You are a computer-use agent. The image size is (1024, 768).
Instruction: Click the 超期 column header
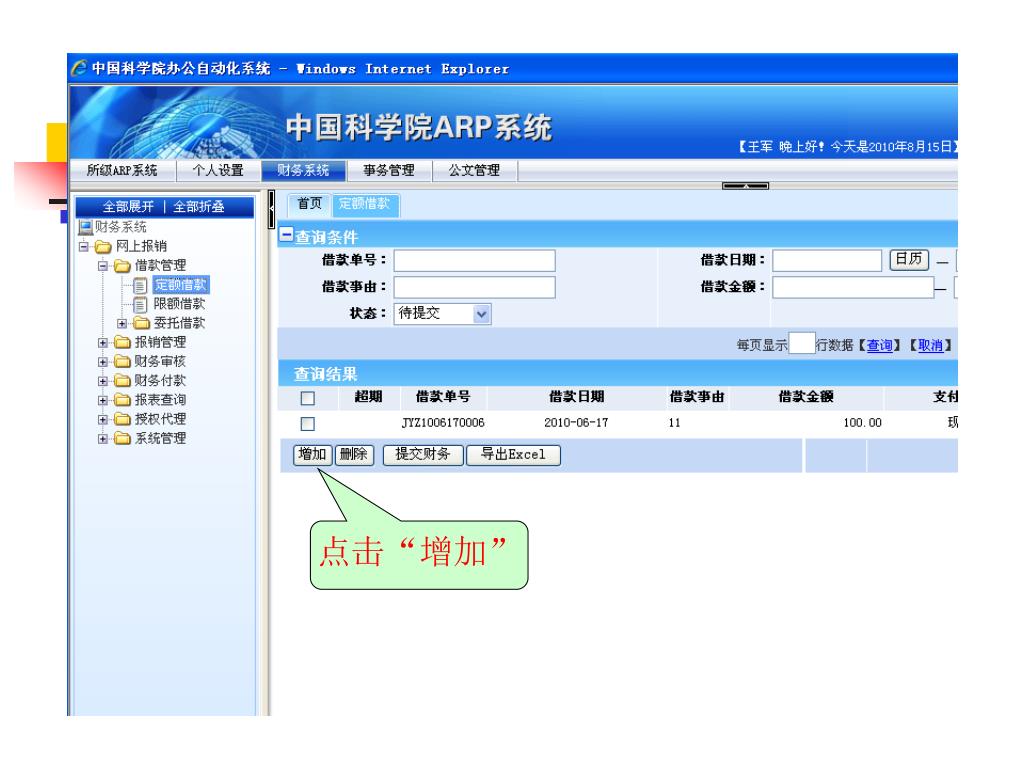coord(368,397)
